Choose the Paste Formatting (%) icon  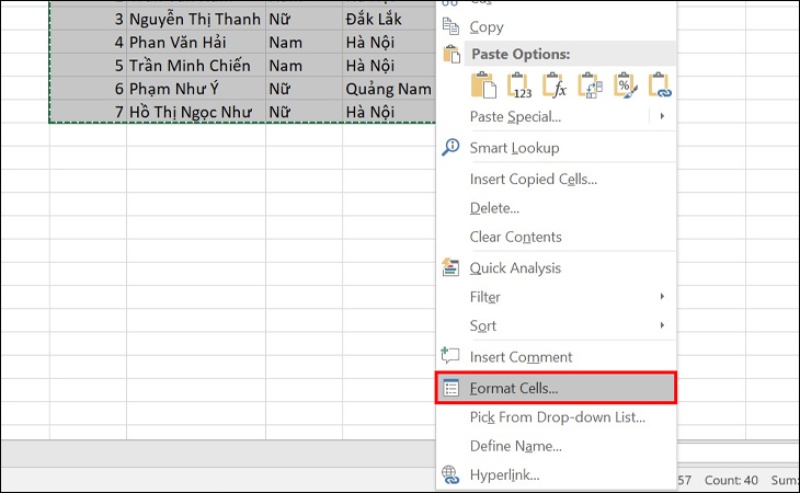pos(626,85)
